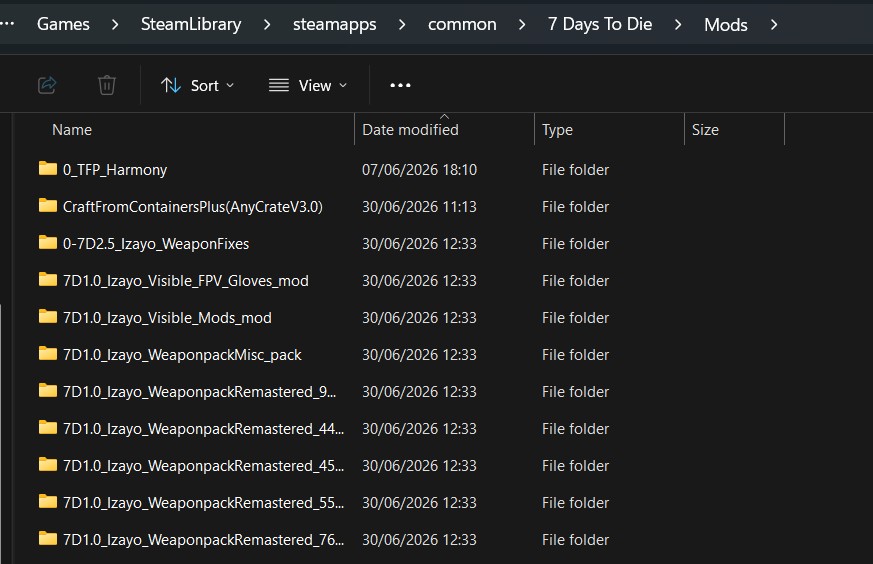Image resolution: width=873 pixels, height=564 pixels.
Task: Expand chevron after common breadcrumb
Action: [x=522, y=24]
